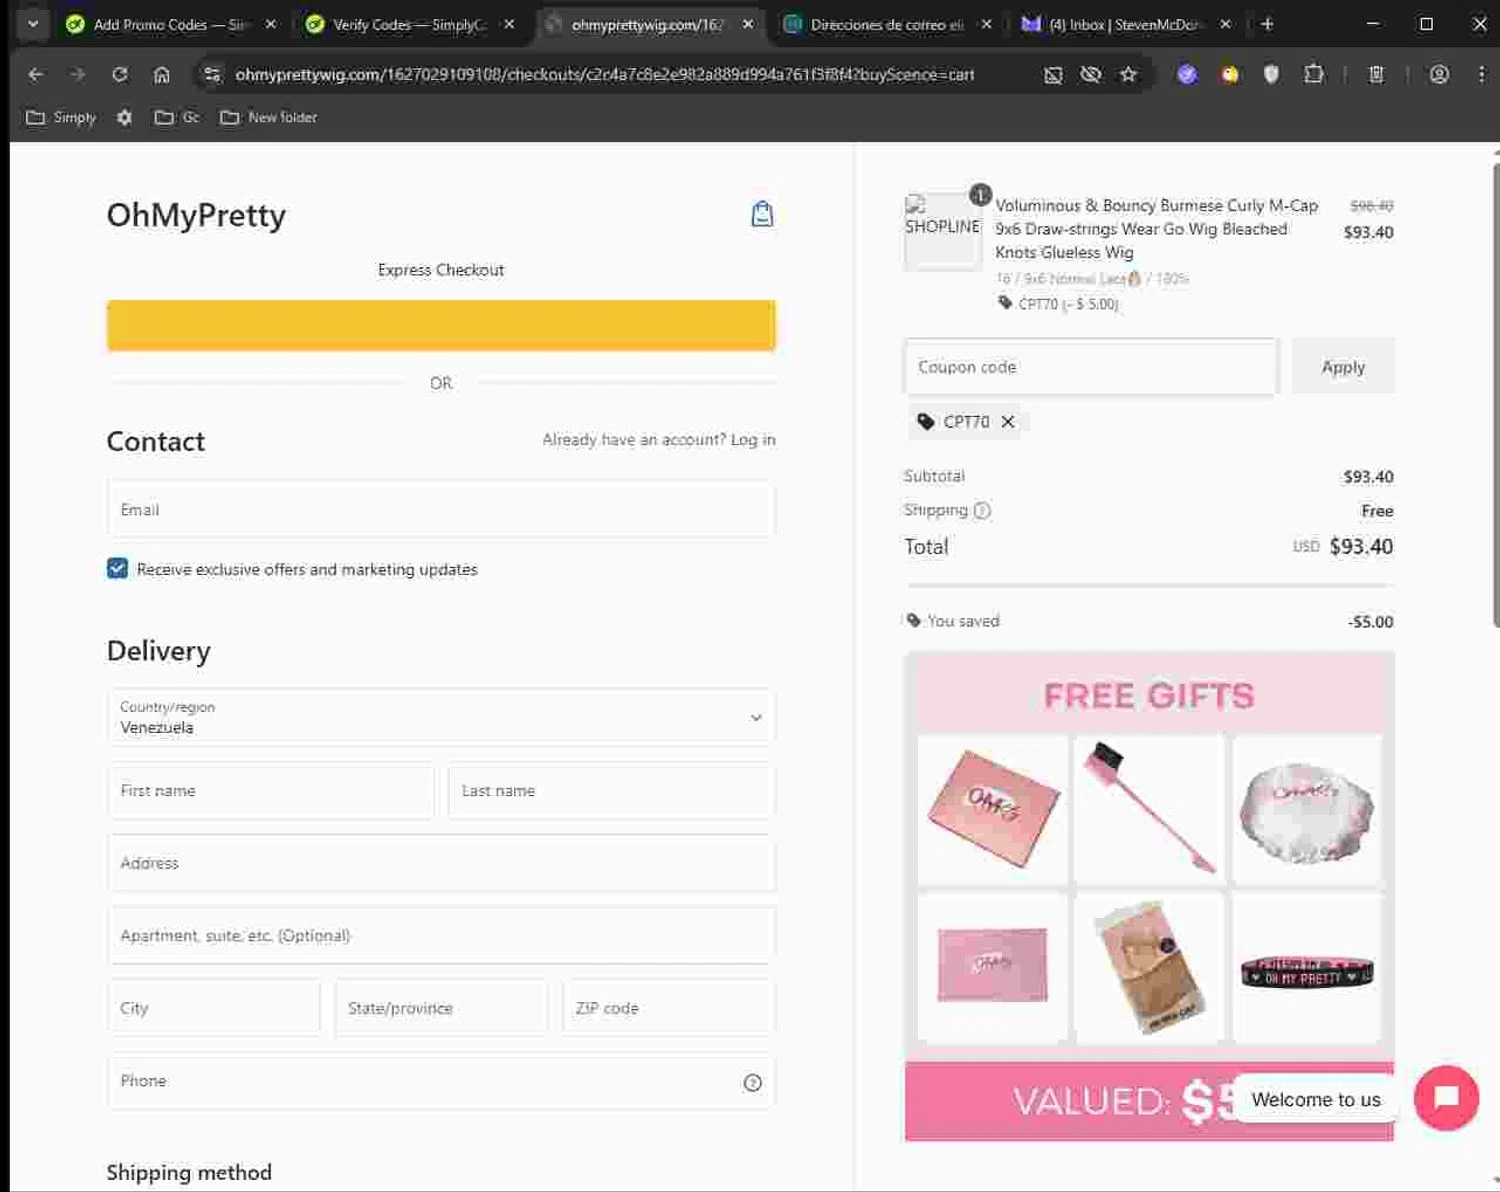The image size is (1500, 1192).
Task: Focus the First name field
Action: 271,791
